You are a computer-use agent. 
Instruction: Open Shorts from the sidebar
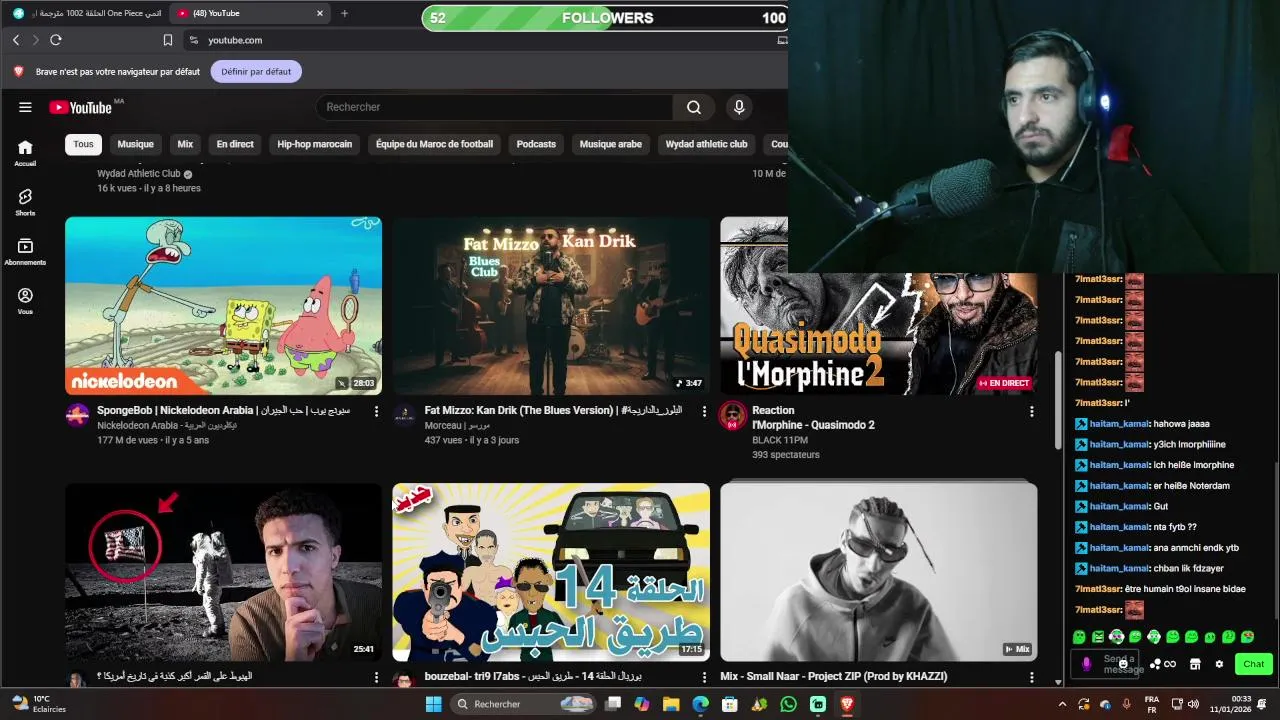[x=25, y=202]
